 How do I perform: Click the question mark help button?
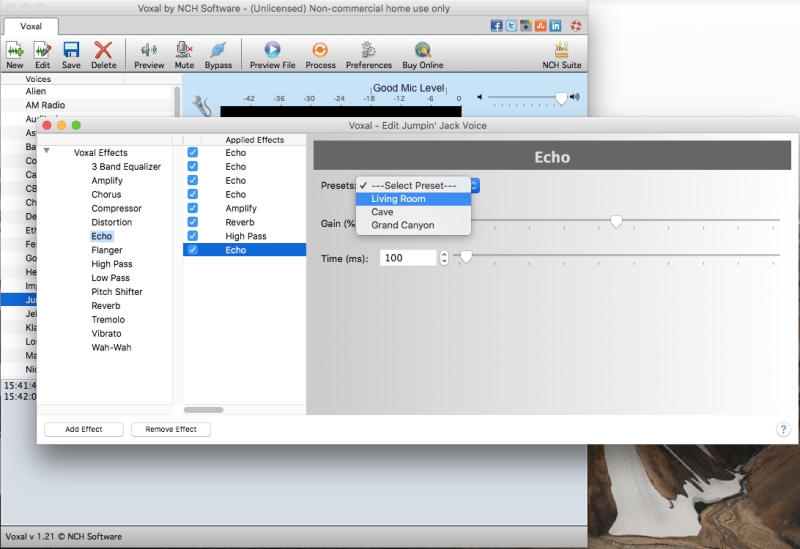click(783, 430)
